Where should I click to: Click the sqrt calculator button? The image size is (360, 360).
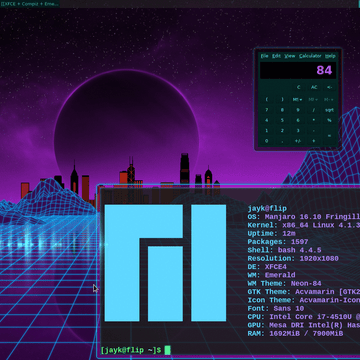click(x=329, y=110)
